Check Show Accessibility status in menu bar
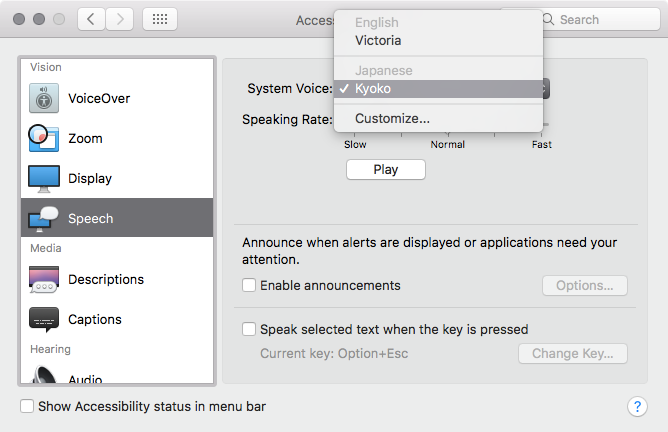 coord(27,406)
